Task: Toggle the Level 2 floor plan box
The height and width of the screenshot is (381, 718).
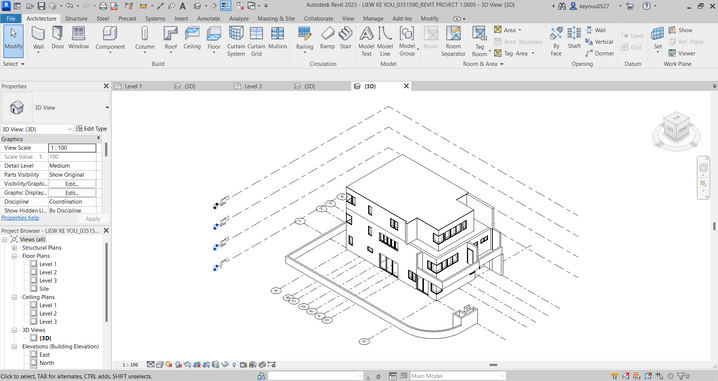Action: 34,272
